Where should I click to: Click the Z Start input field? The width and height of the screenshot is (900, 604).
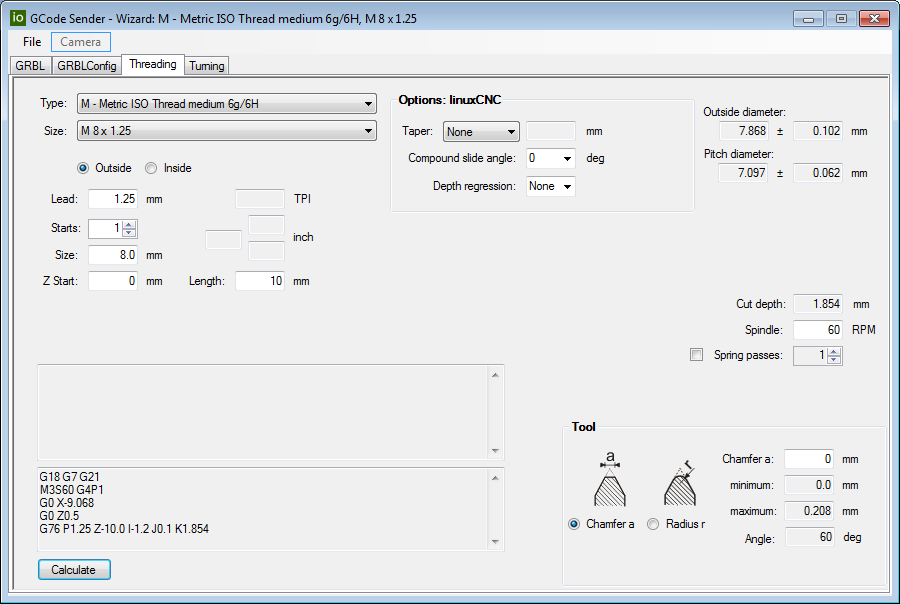(112, 281)
